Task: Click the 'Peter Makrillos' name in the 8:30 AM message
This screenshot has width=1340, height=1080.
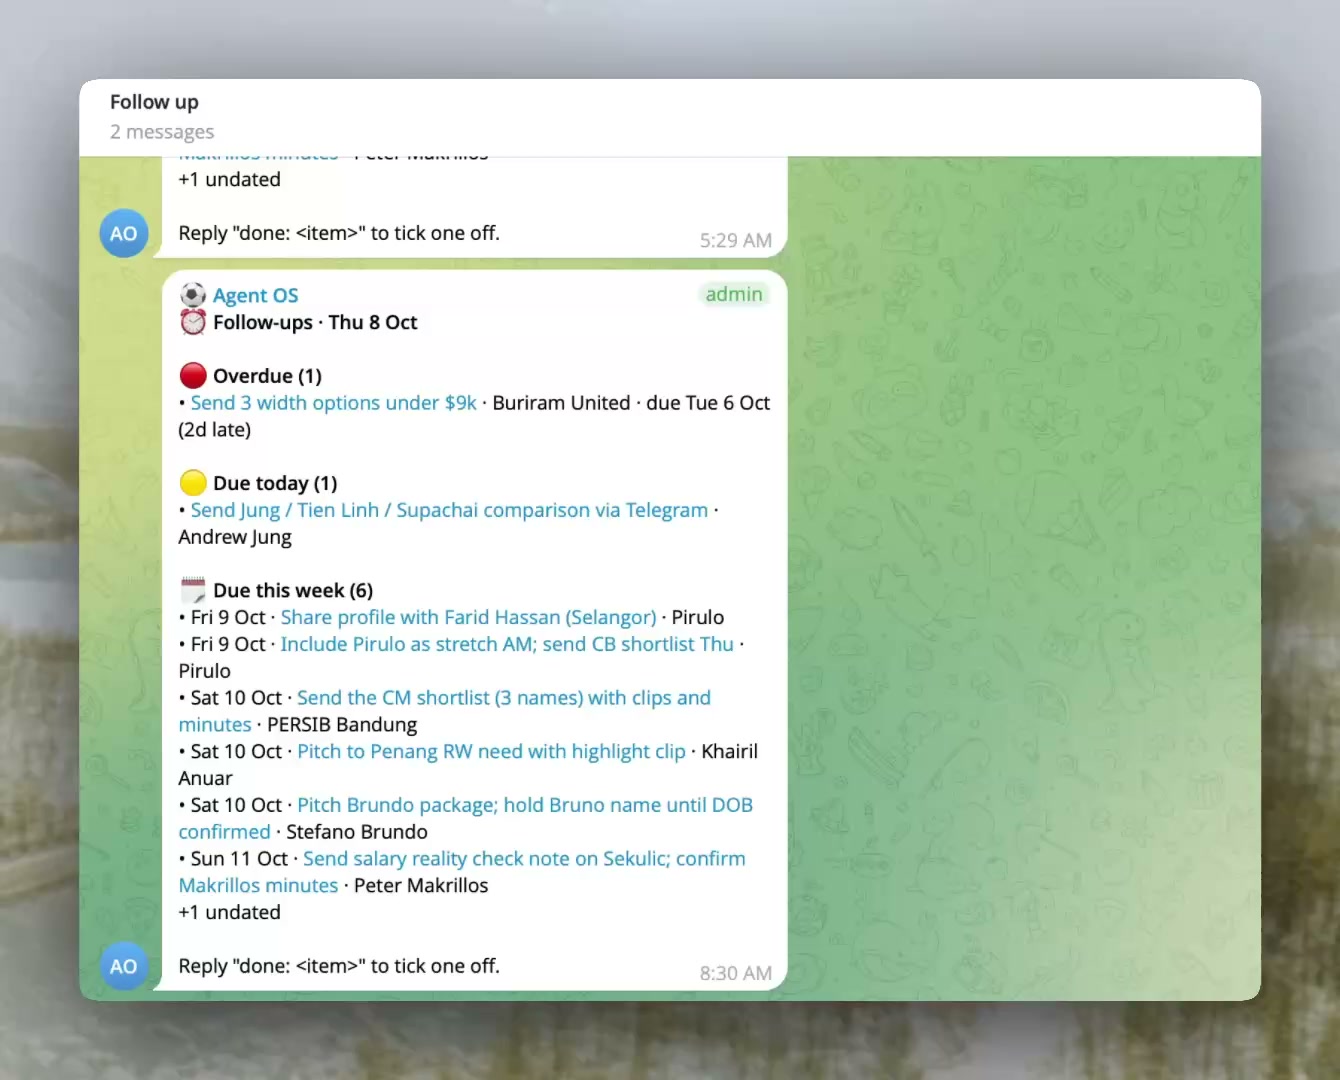Action: [421, 885]
